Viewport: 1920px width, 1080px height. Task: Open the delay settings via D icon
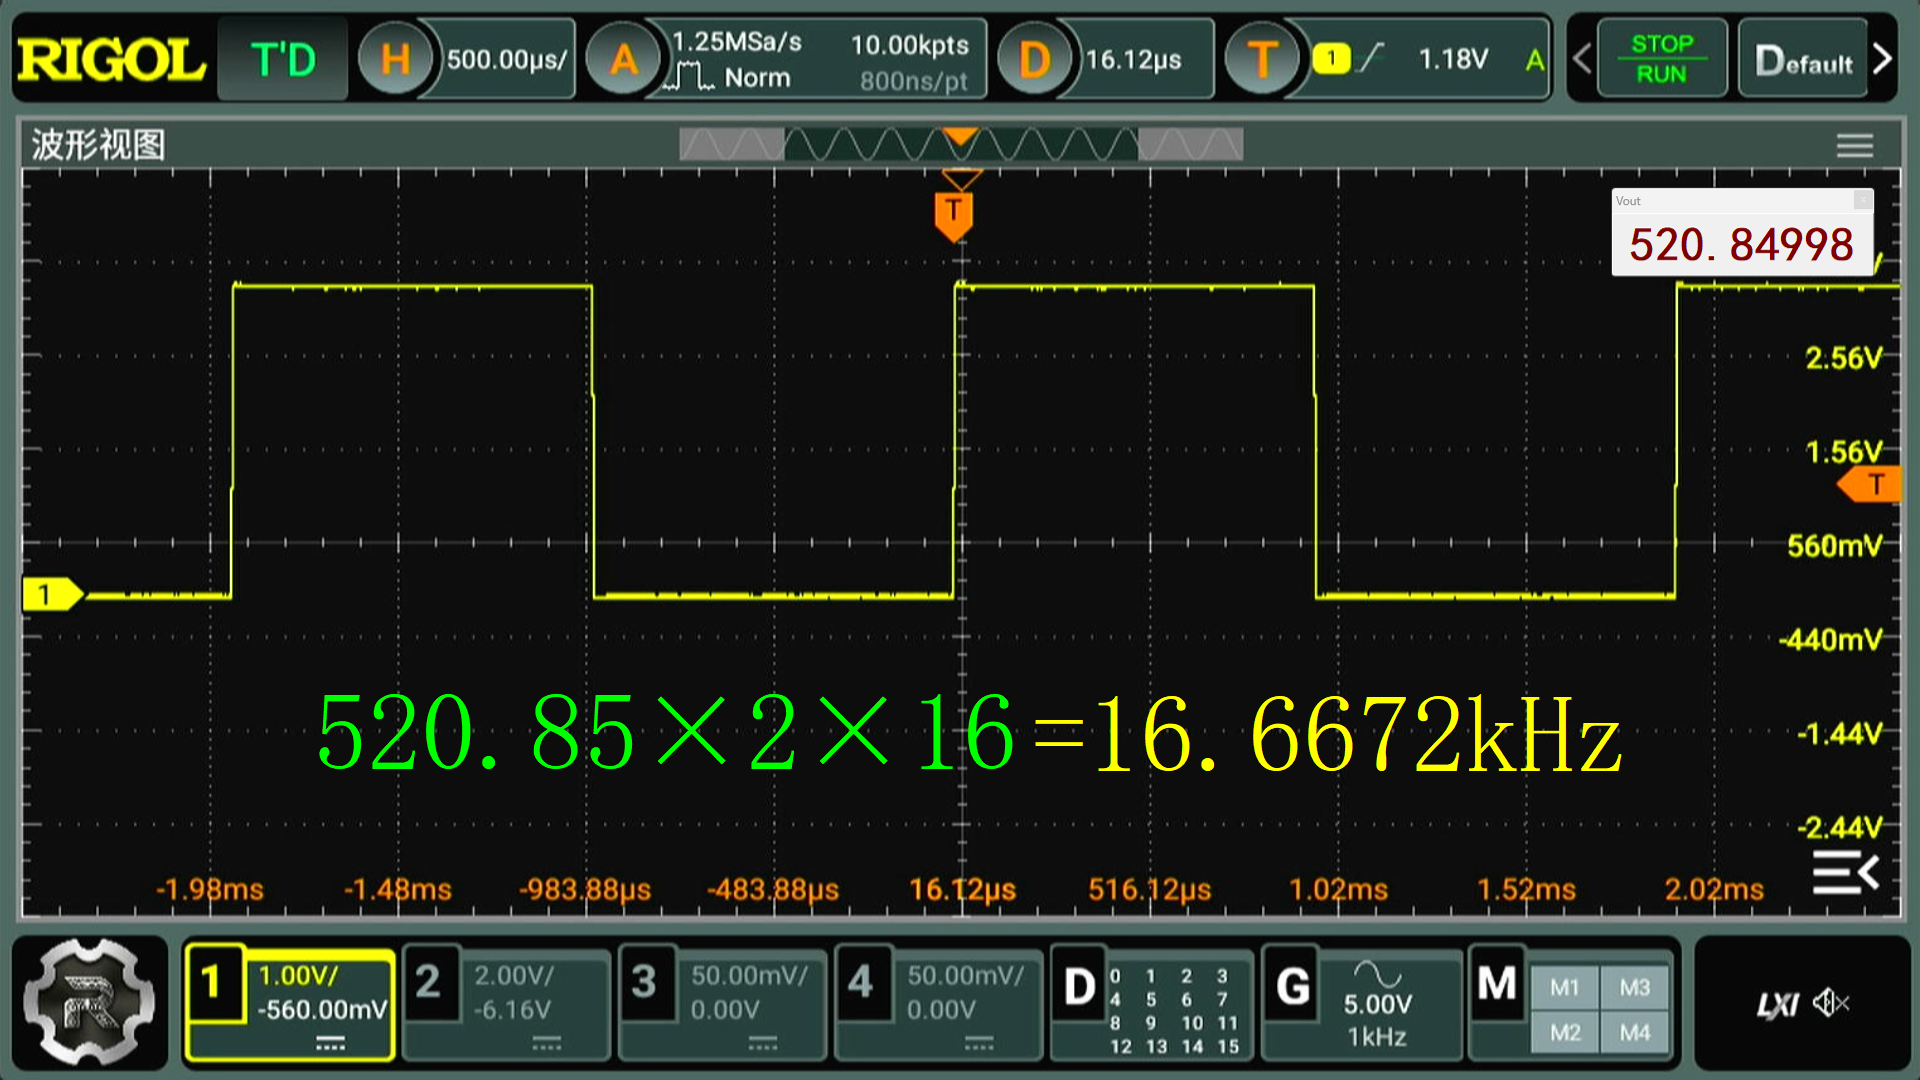coord(1036,58)
